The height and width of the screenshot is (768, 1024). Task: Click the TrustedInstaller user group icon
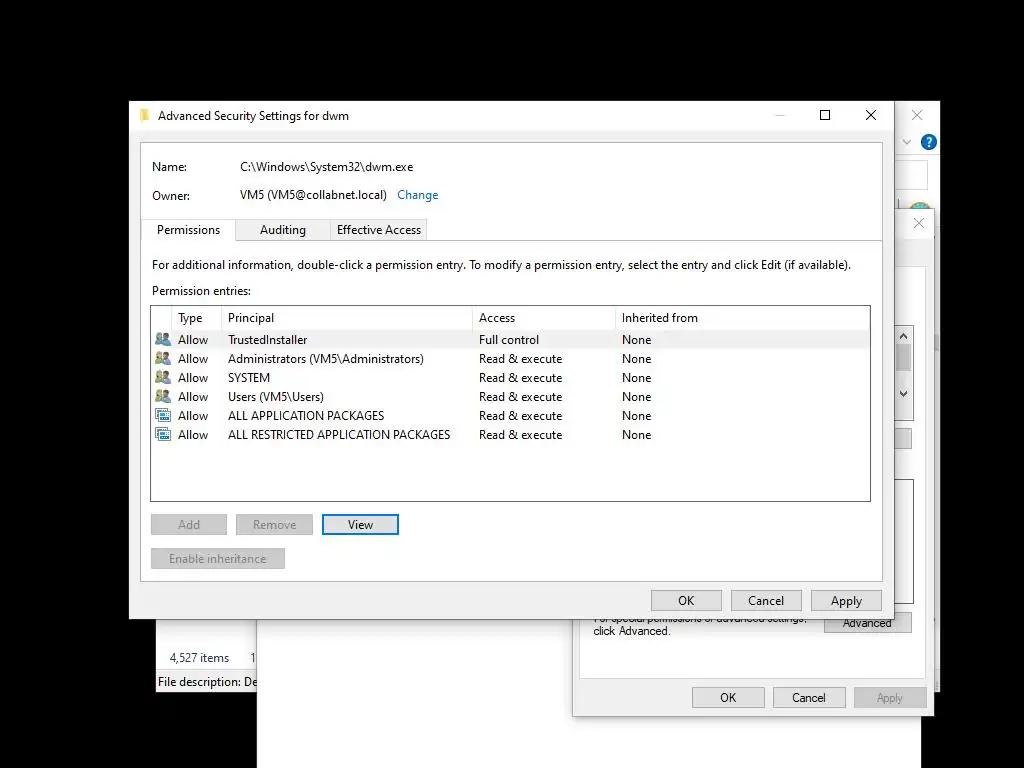[x=163, y=340]
